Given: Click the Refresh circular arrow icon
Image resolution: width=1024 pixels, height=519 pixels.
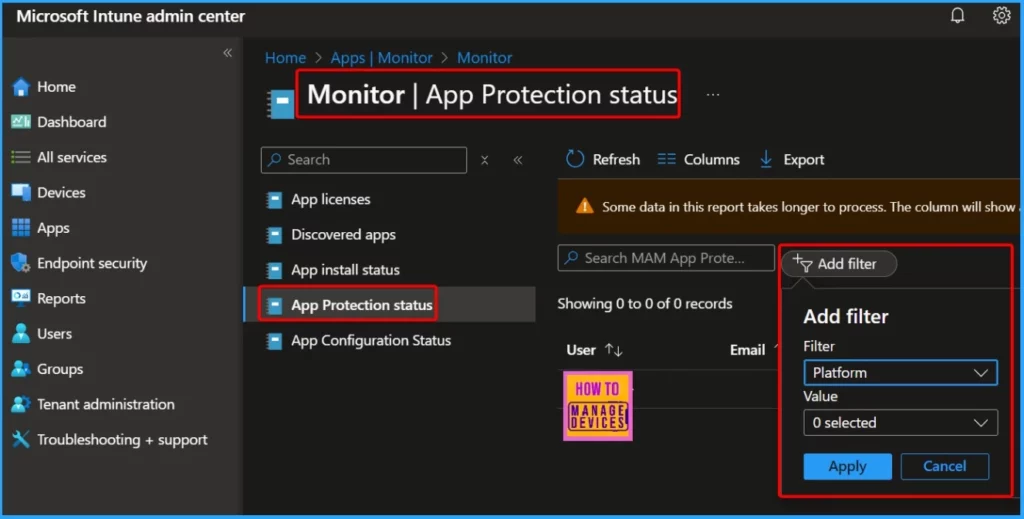Looking at the screenshot, I should coord(575,159).
